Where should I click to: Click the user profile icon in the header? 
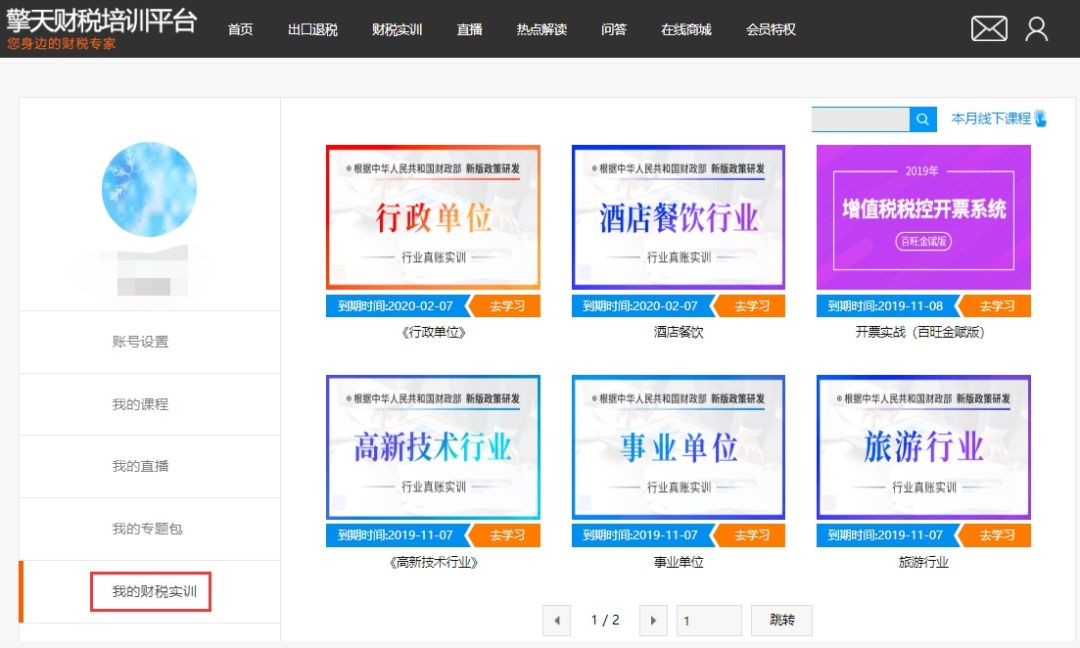coord(1037,29)
